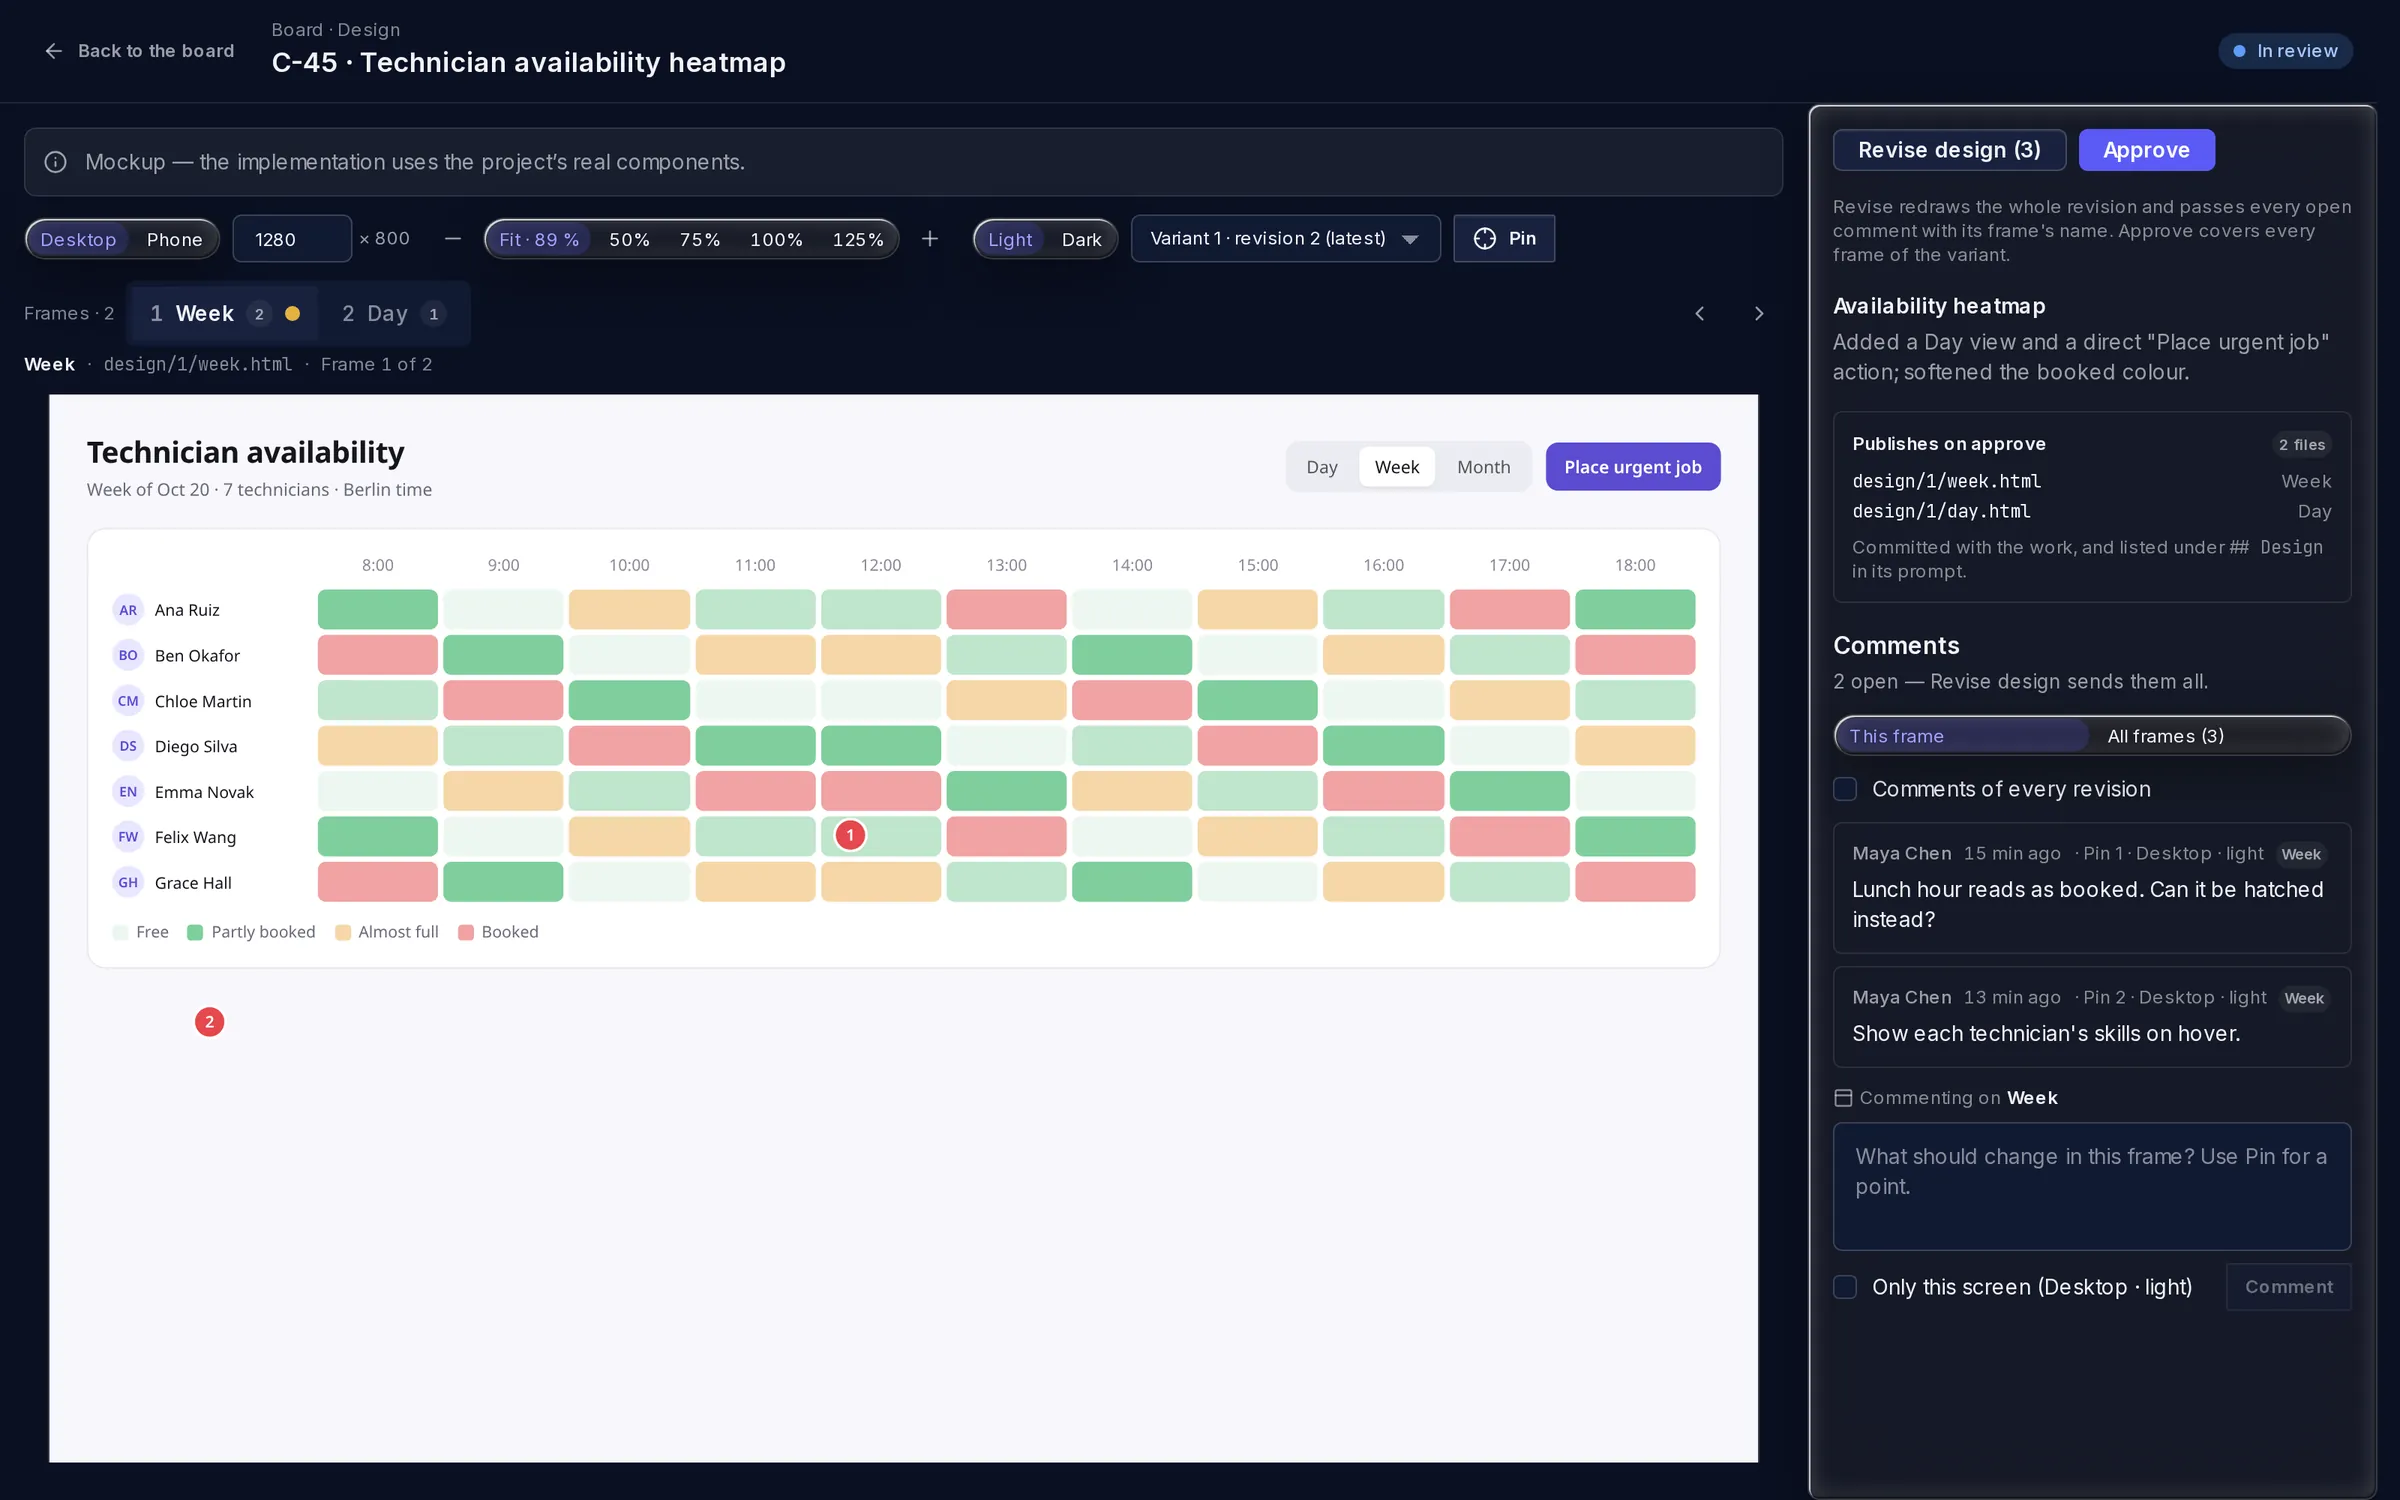The image size is (2400, 1500).
Task: Go to next frame arrow
Action: pos(1759,314)
